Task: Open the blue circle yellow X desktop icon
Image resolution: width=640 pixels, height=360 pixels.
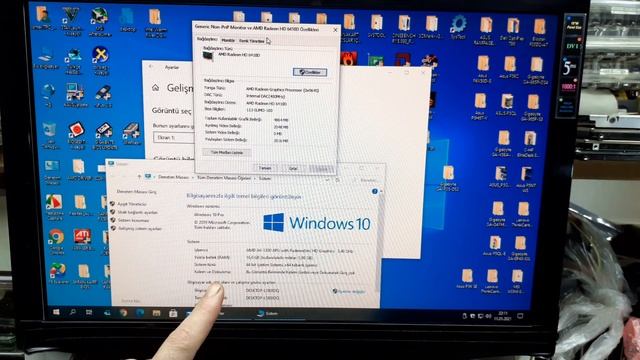Action: coord(100,60)
